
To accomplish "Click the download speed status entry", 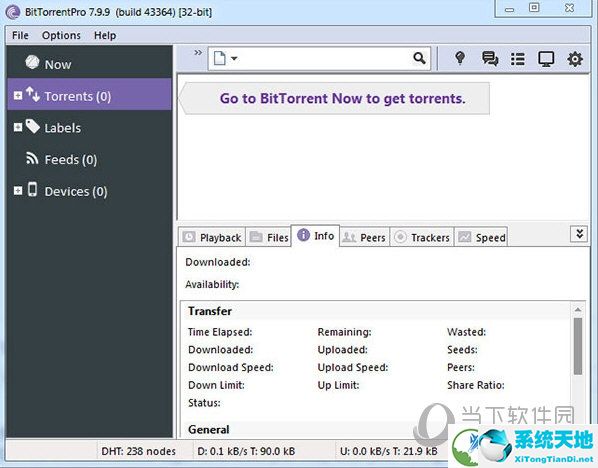I will click(246, 451).
